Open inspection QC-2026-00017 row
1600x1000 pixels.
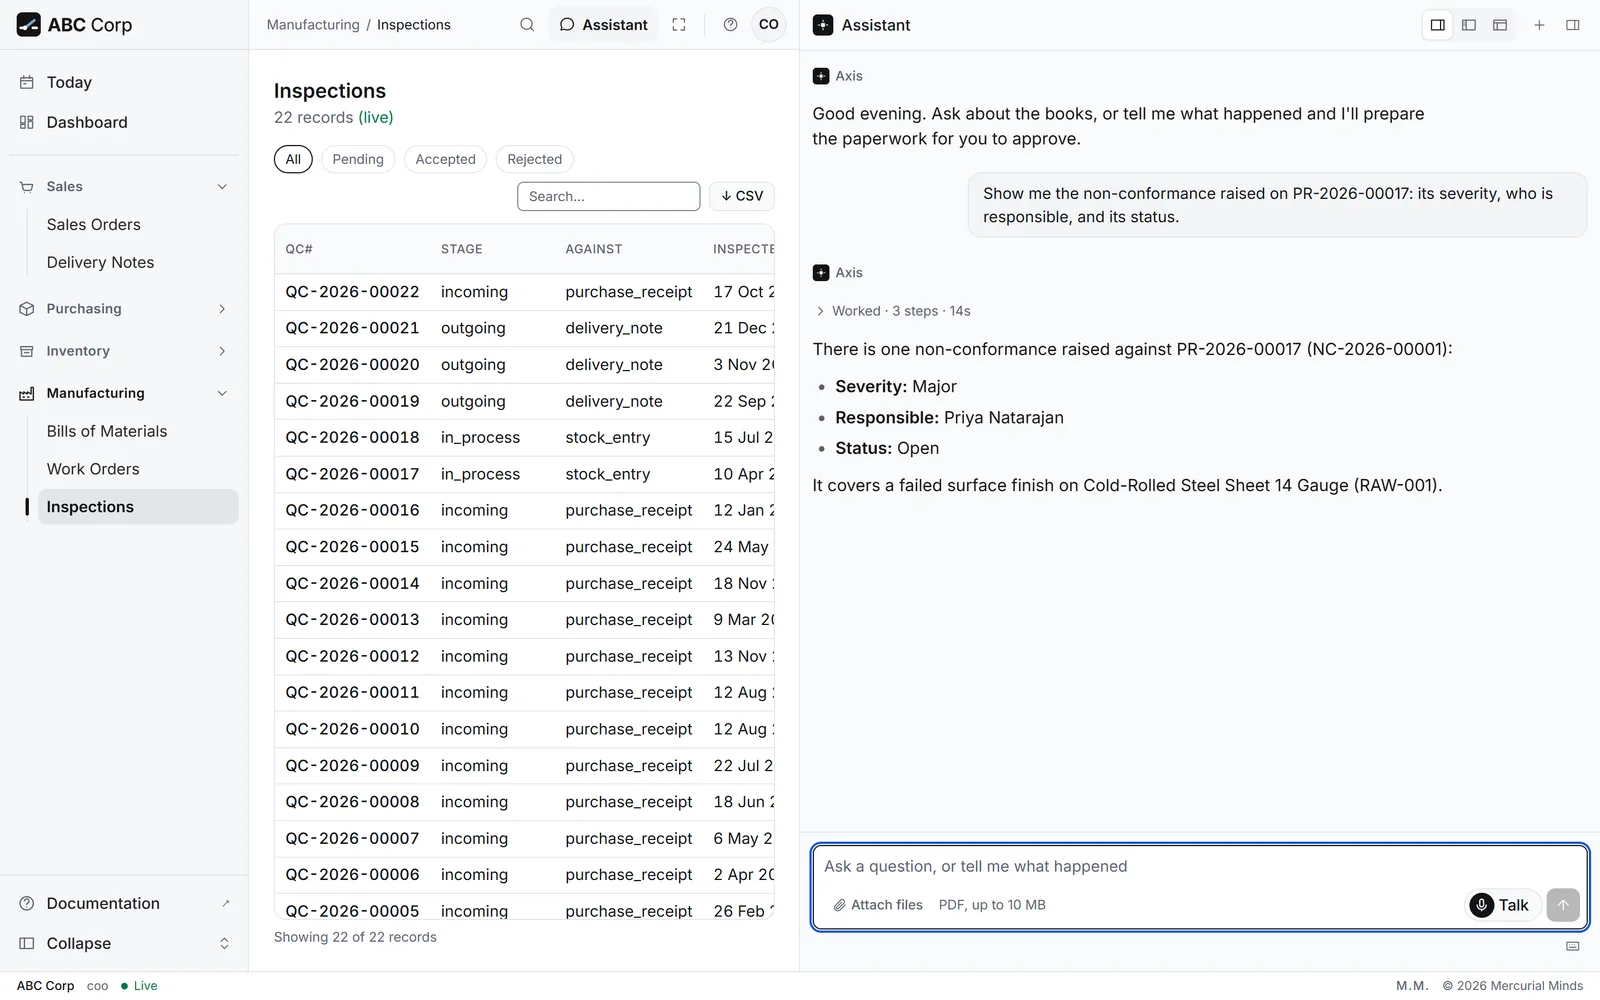pyautogui.click(x=524, y=474)
